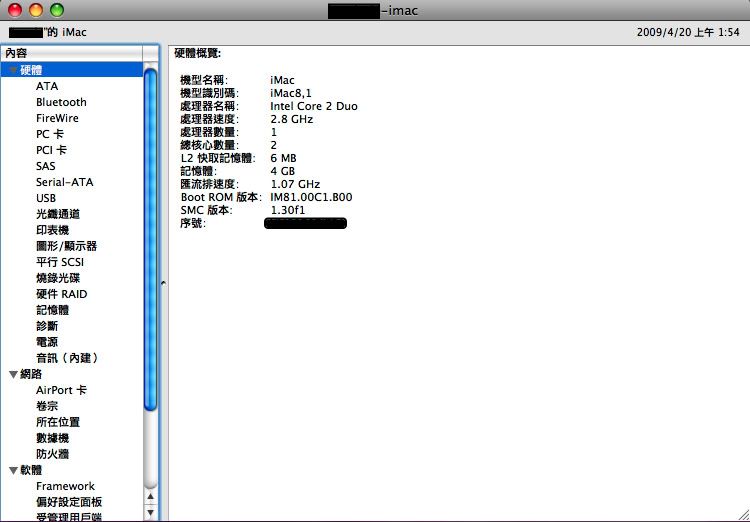Screen dimensions: 750x522
Task: Select the 軟體 category label
Action: pos(31,471)
